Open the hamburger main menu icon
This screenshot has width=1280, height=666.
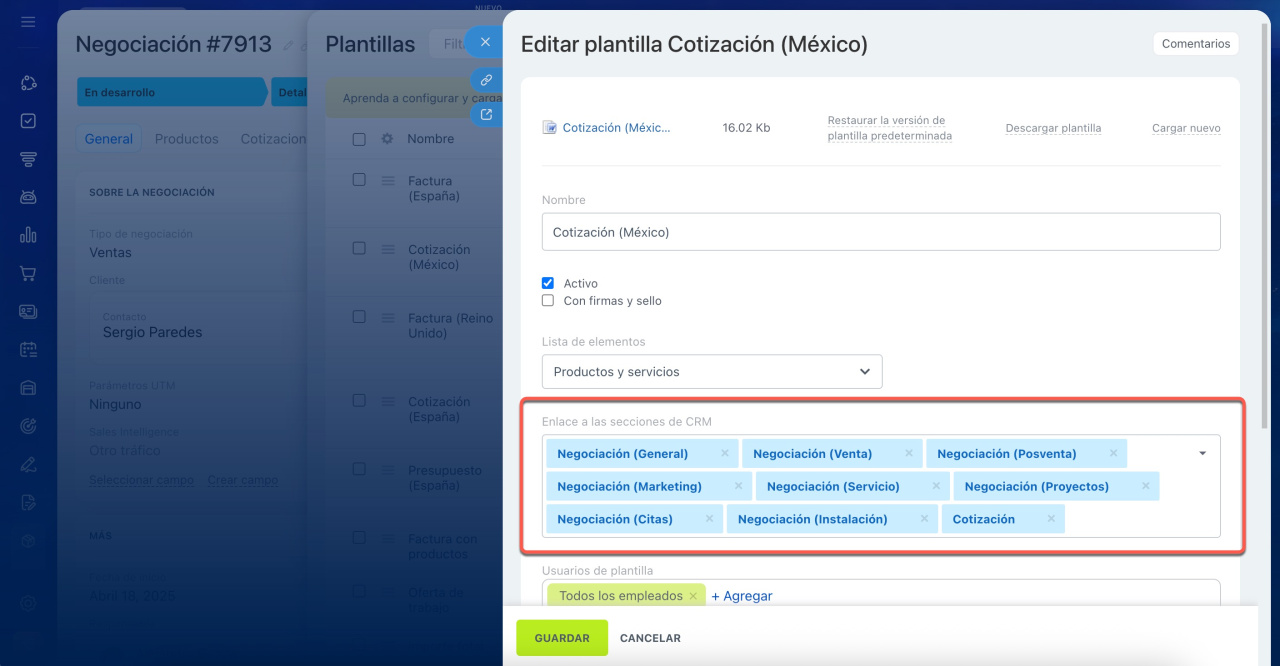click(x=28, y=21)
